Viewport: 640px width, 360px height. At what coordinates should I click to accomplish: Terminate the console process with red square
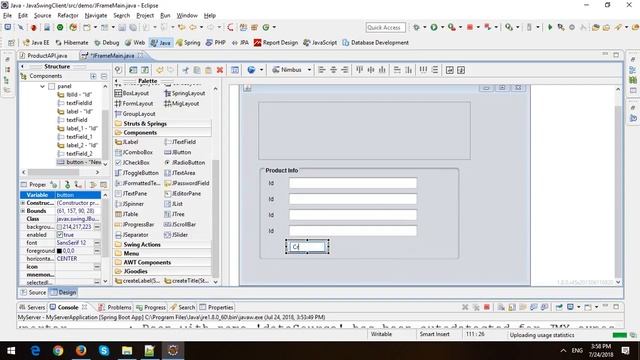pyautogui.click(x=487, y=307)
